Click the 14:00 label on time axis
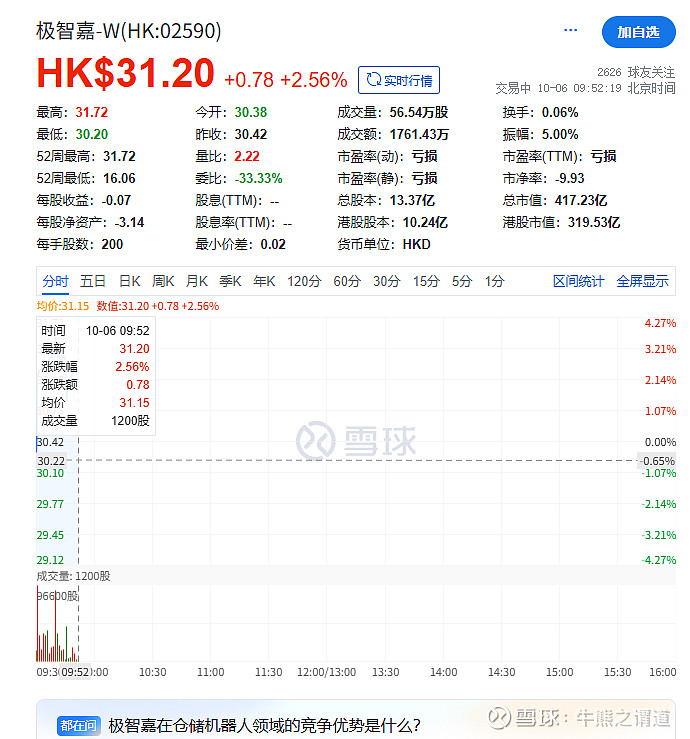This screenshot has width=690, height=739. [444, 672]
